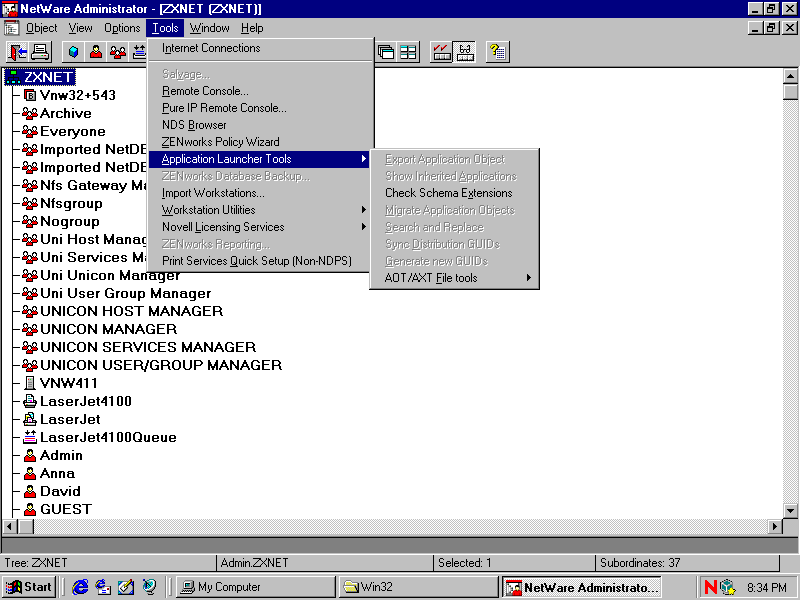800x600 pixels.
Task: Click the vertical scrollbar up arrow
Action: click(790, 77)
